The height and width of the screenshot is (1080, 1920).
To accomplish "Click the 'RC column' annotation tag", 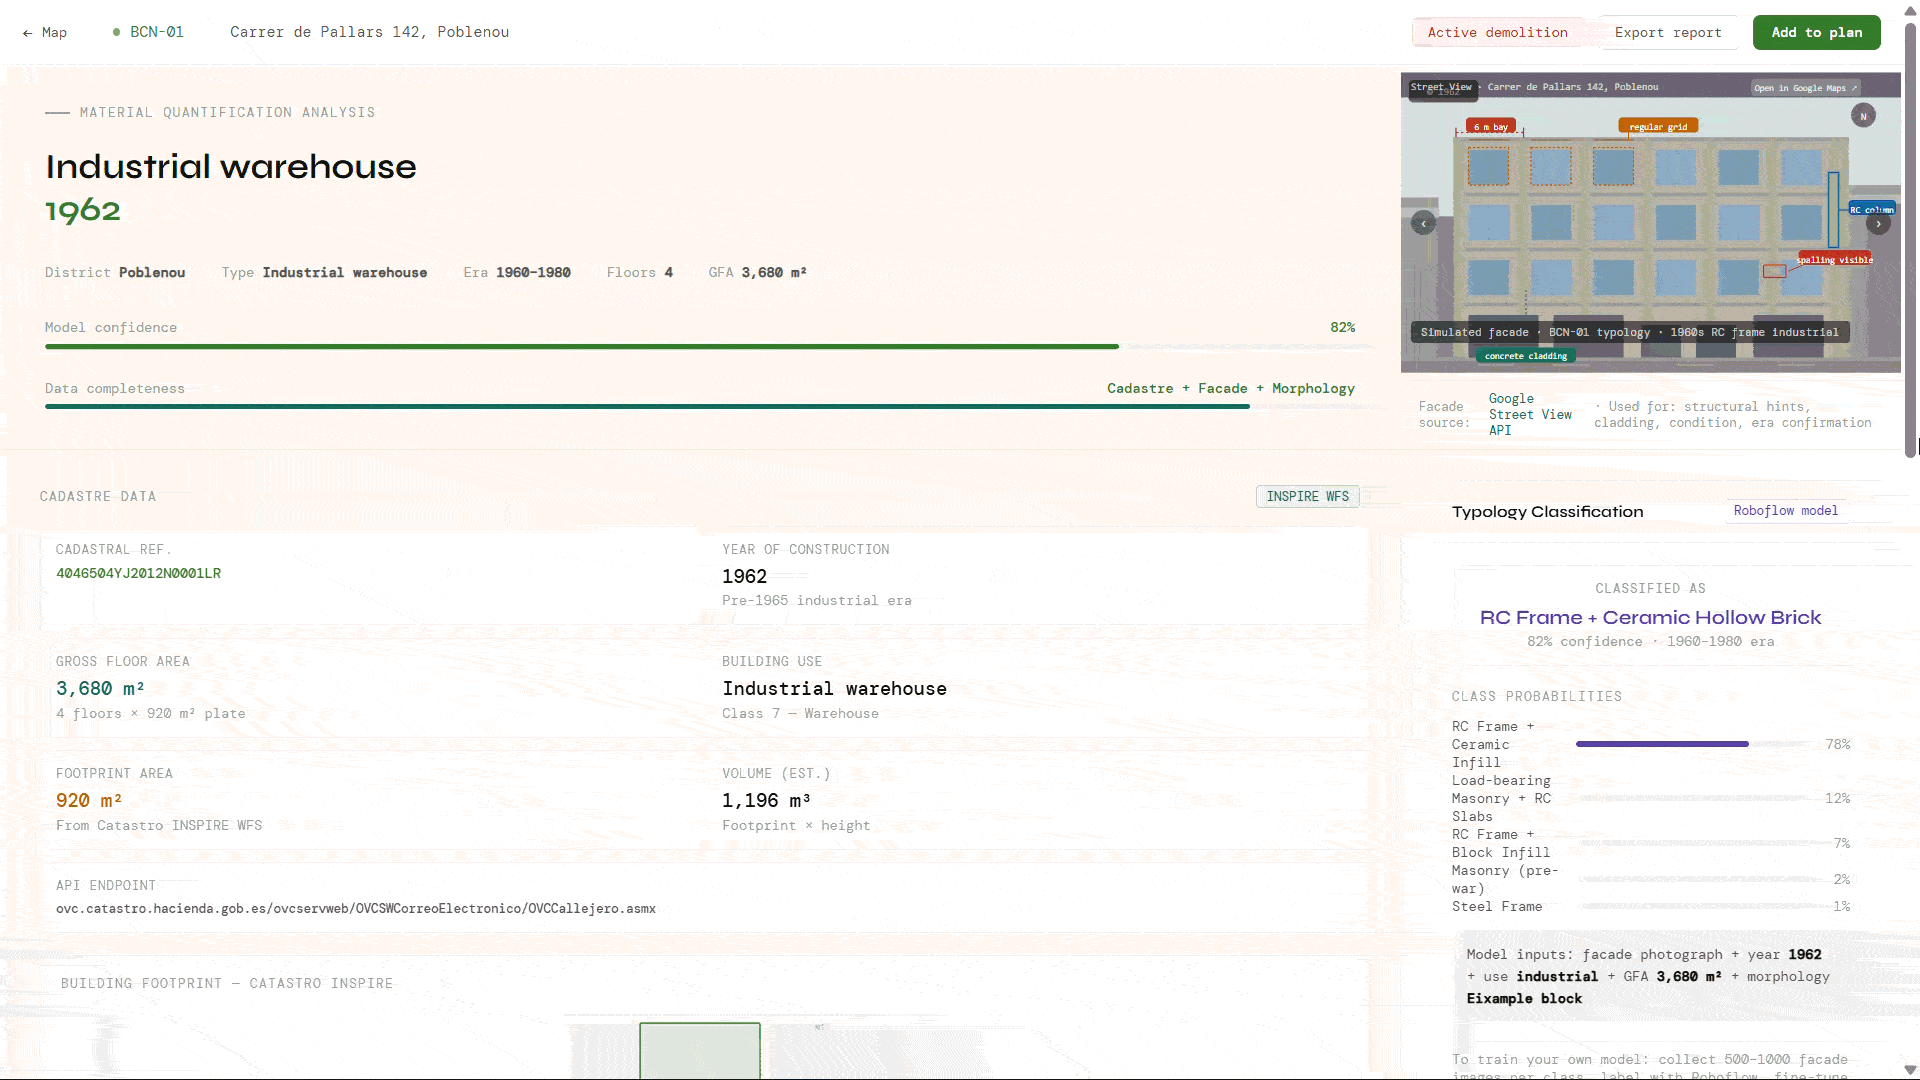I will click(x=1871, y=210).
